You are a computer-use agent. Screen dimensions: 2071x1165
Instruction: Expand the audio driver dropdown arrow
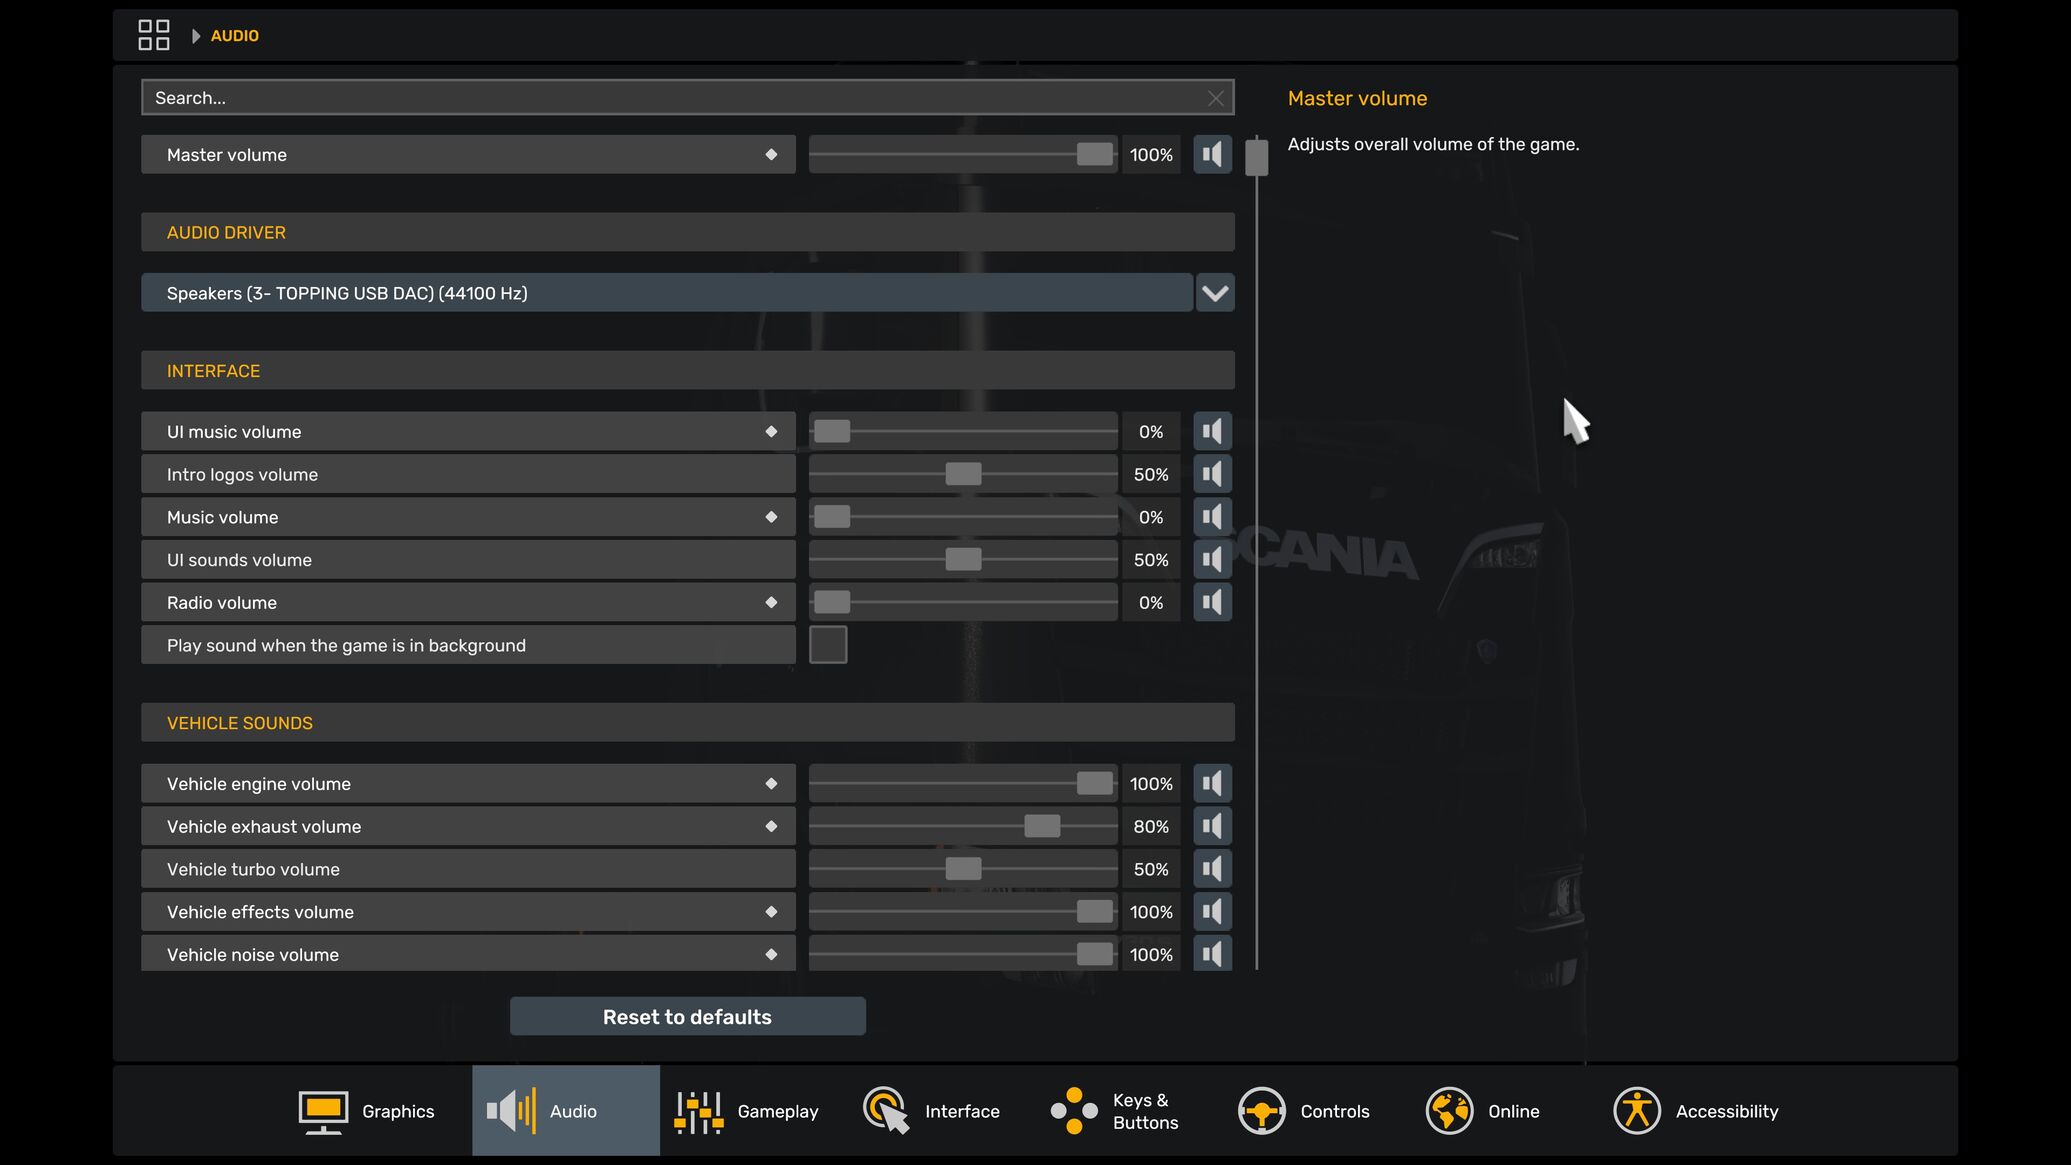(x=1215, y=293)
